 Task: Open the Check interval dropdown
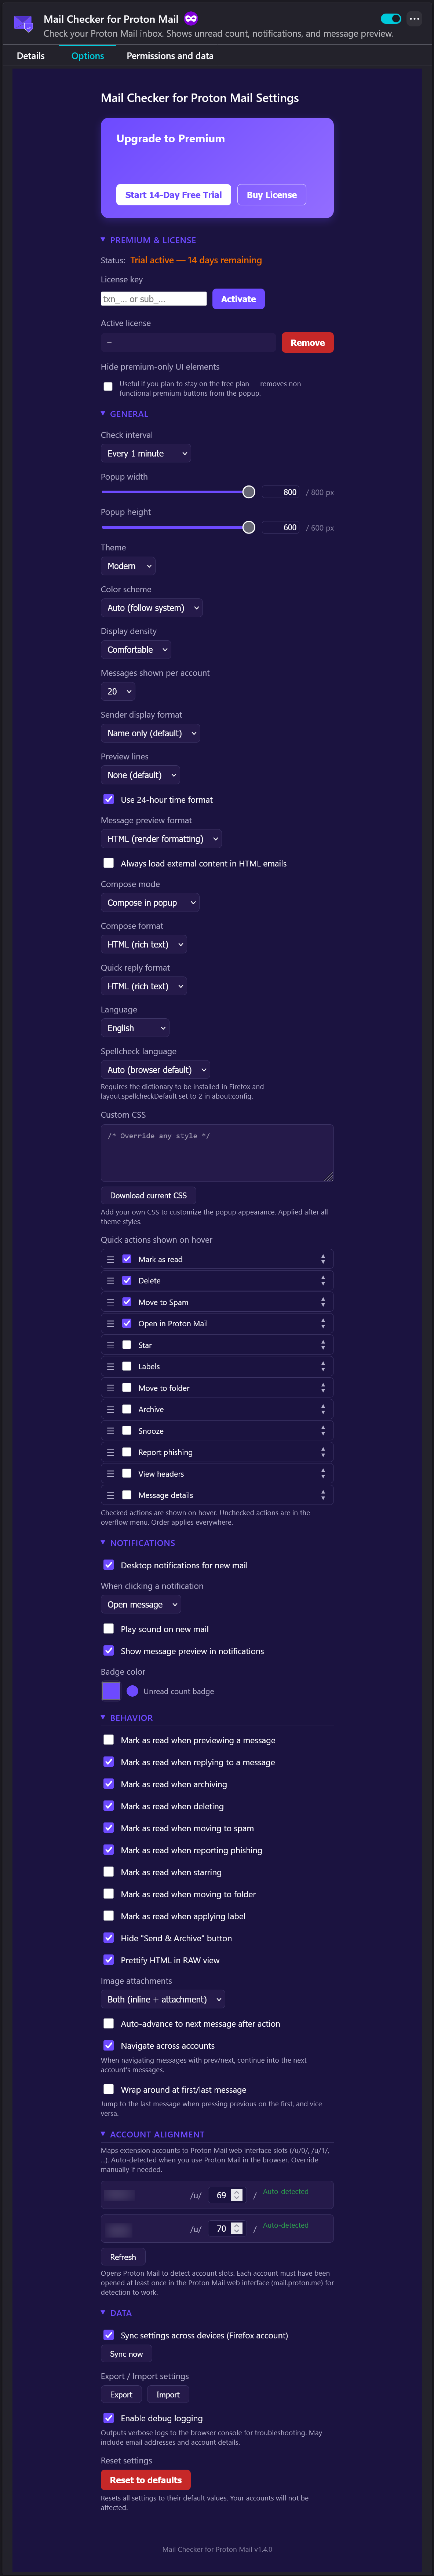[146, 453]
